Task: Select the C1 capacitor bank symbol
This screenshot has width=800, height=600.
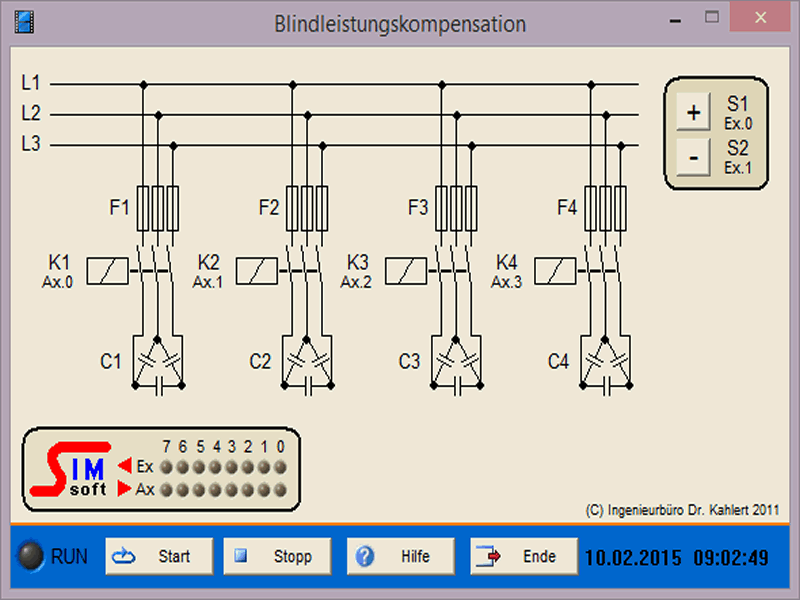Action: (158, 362)
